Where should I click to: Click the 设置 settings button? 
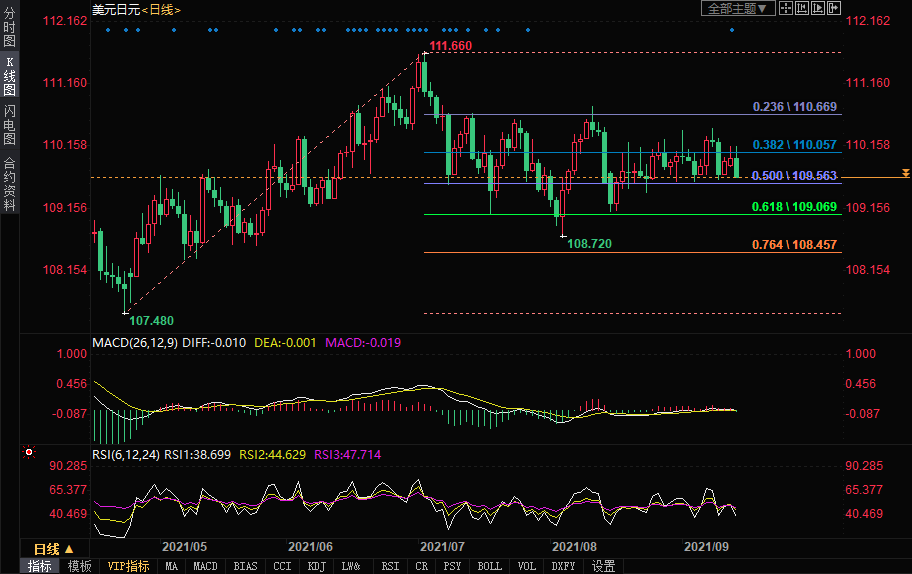[x=603, y=566]
